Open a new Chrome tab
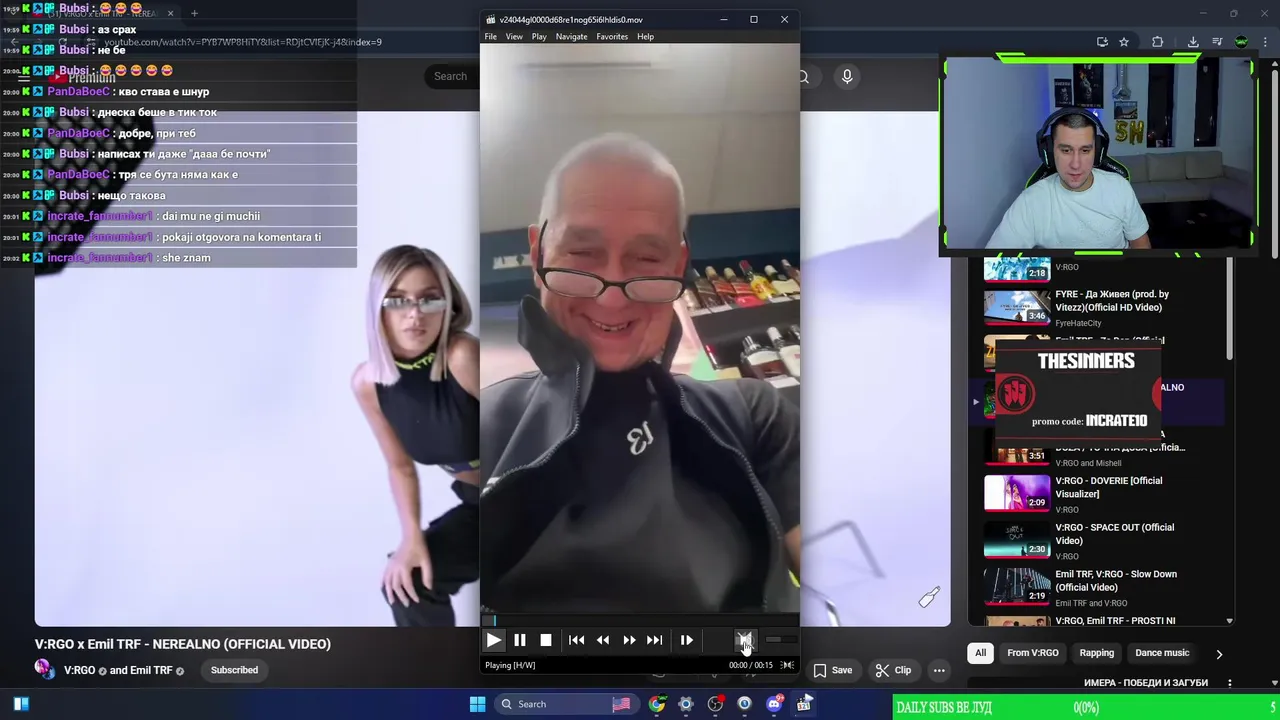Image resolution: width=1280 pixels, height=720 pixels. pyautogui.click(x=194, y=14)
